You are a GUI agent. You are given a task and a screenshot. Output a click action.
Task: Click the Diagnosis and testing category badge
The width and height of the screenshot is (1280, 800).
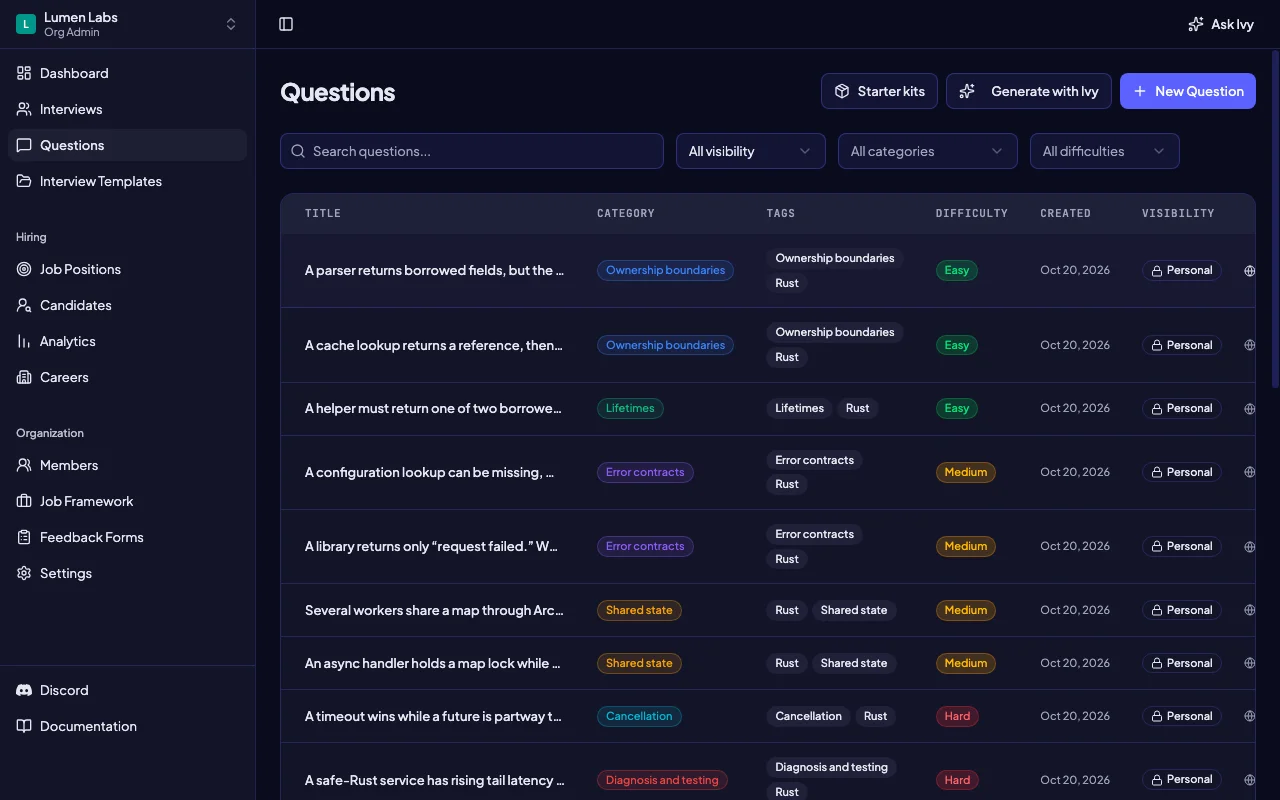[x=662, y=780]
